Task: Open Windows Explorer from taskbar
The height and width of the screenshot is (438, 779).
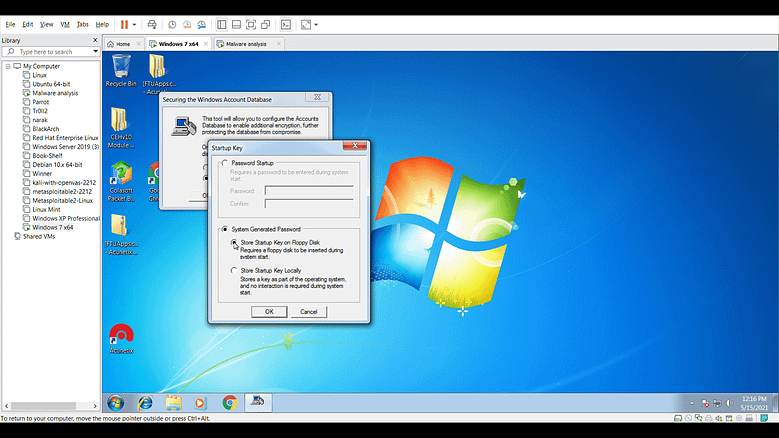Action: point(173,403)
